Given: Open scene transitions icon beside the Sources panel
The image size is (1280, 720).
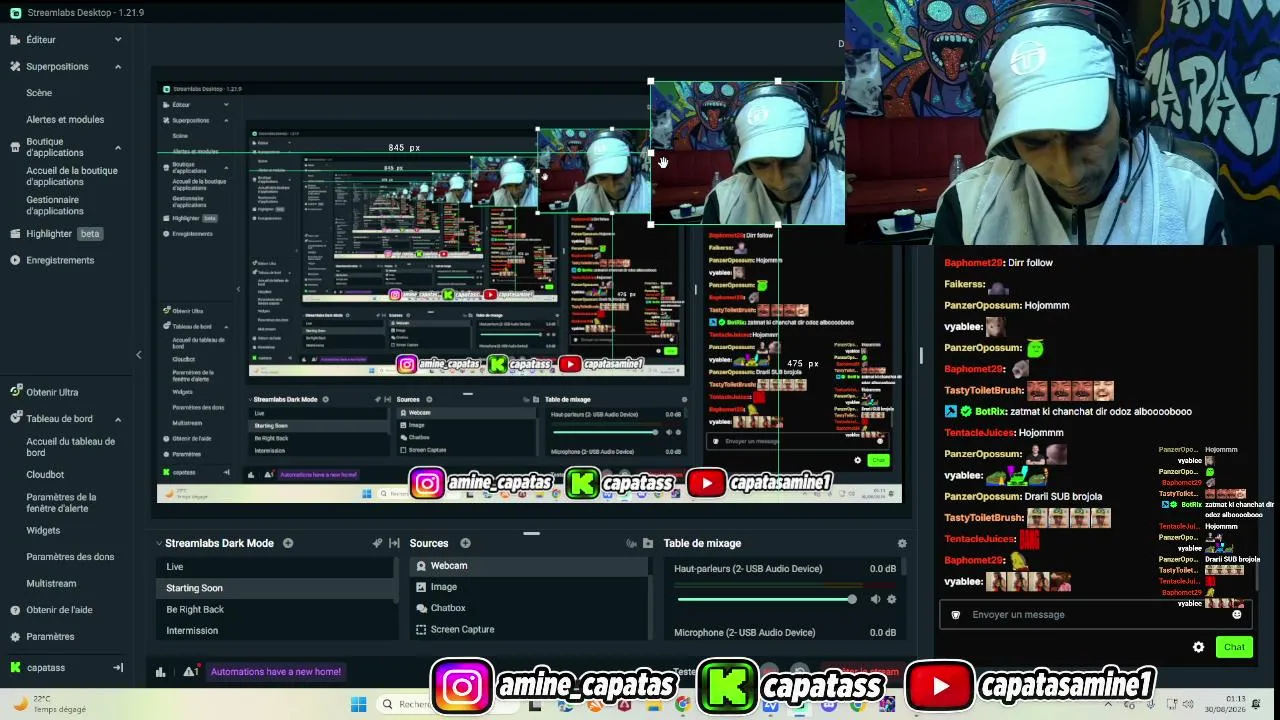Looking at the screenshot, I should pos(394,543).
